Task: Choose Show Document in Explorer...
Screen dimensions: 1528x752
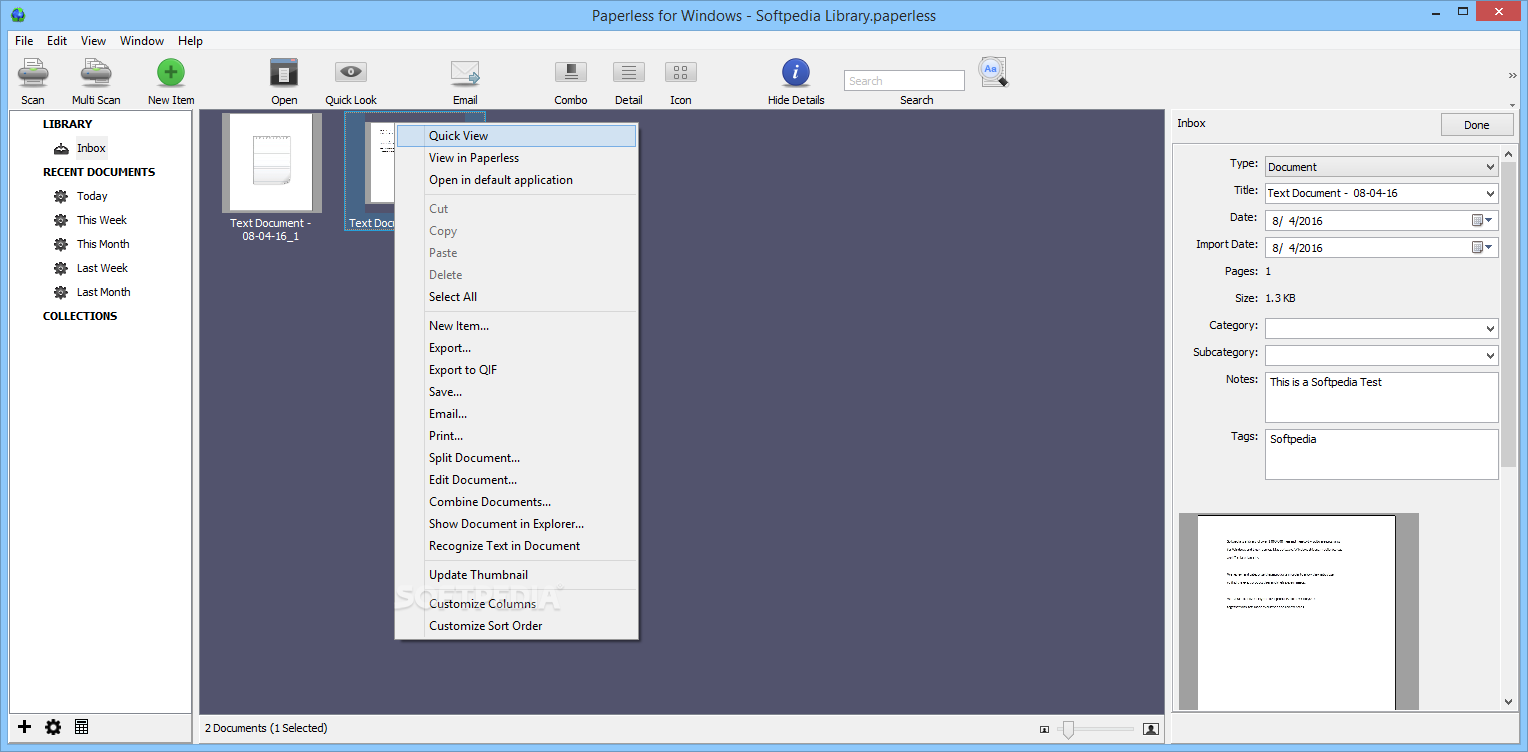Action: coord(517,524)
